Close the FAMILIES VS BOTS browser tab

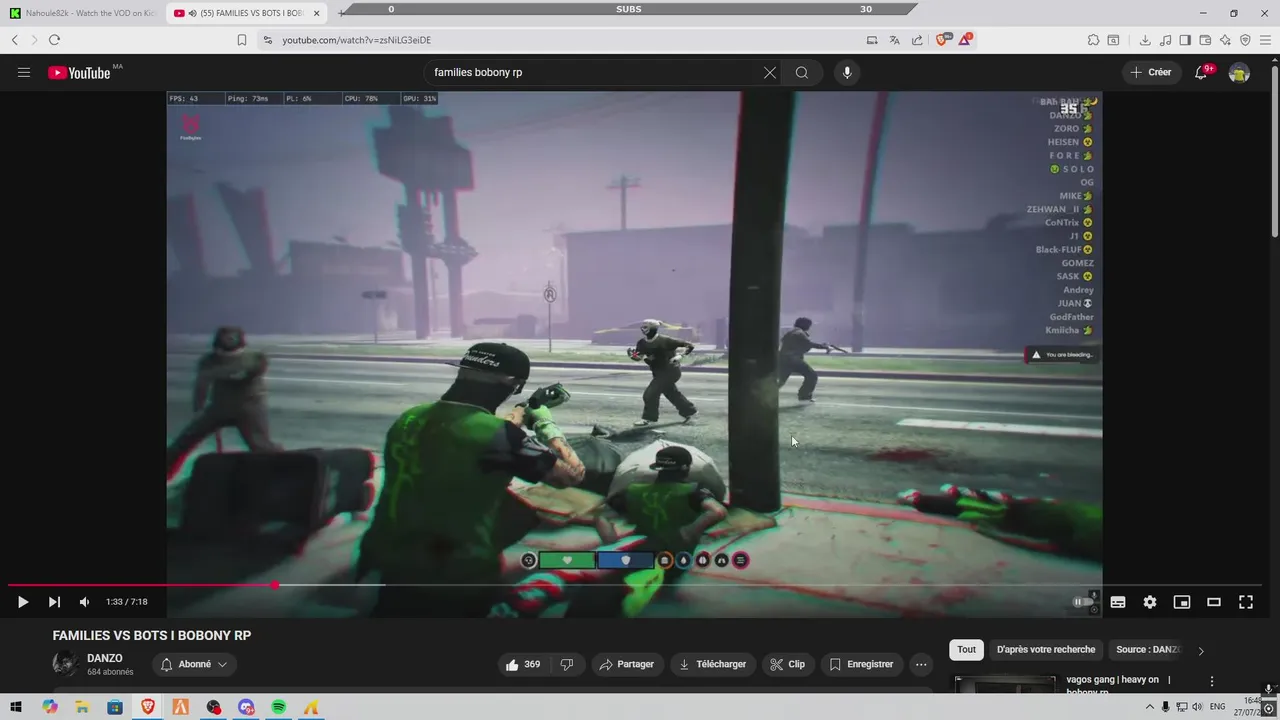(x=317, y=13)
